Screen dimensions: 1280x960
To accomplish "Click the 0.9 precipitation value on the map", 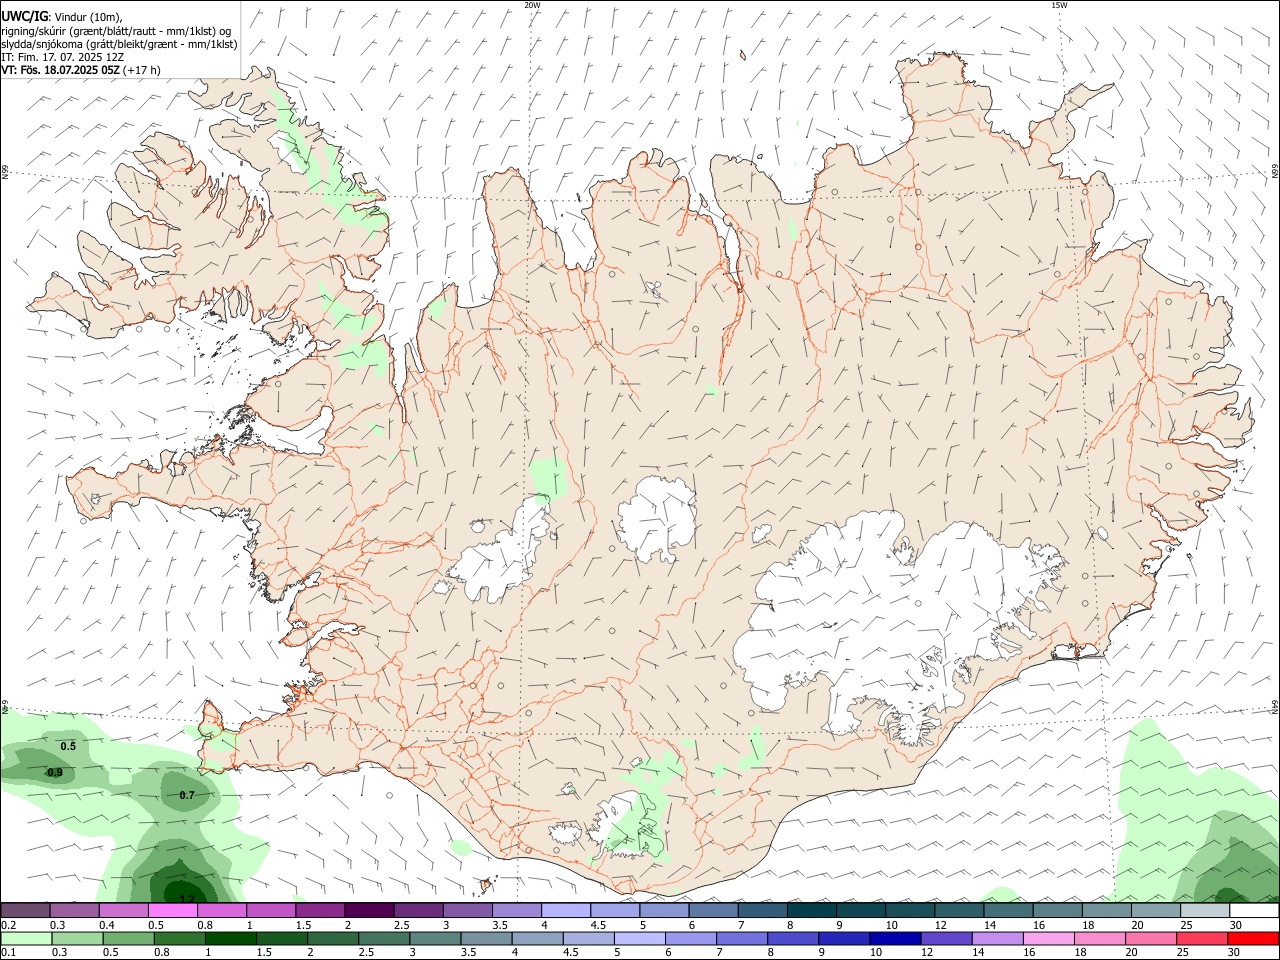I will [x=55, y=772].
